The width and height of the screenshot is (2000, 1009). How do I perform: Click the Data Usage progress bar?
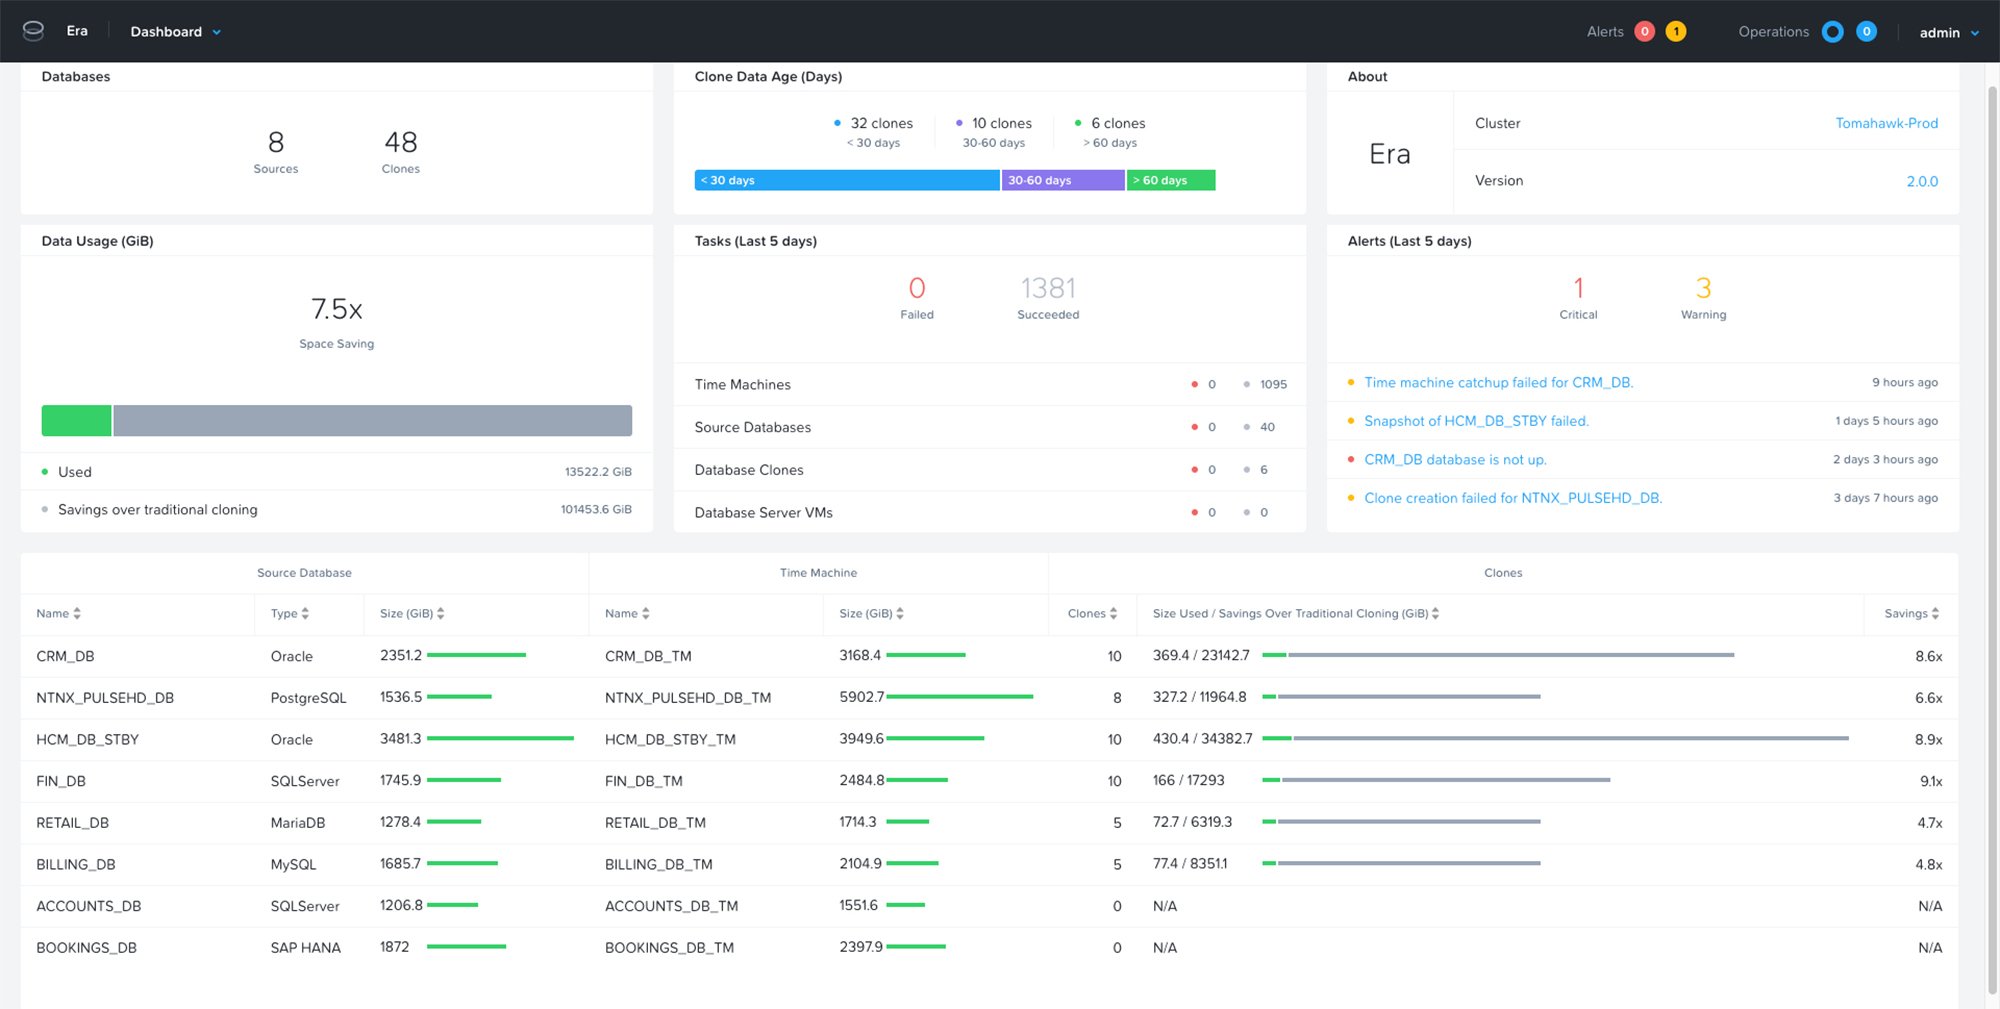coord(336,420)
